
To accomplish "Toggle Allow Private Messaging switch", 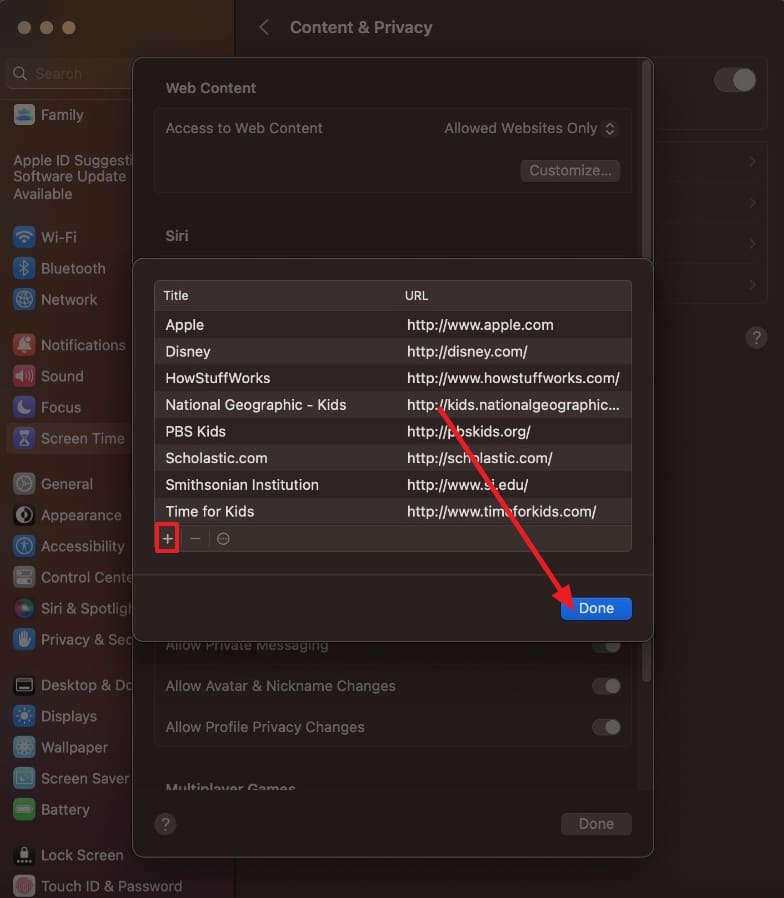I will point(606,647).
